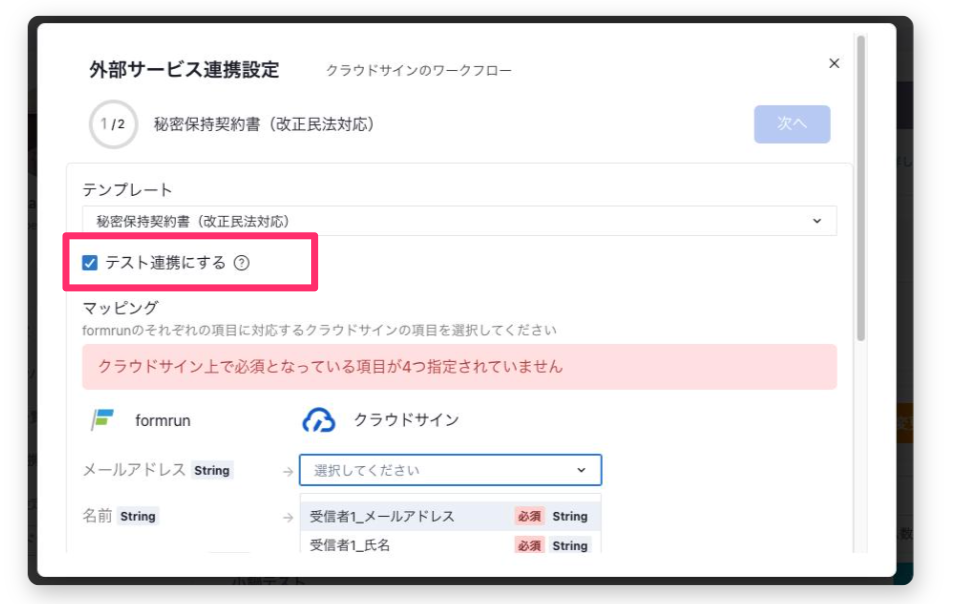This screenshot has height=604, width=957.
Task: Click the formrun column name
Action: (x=163, y=420)
